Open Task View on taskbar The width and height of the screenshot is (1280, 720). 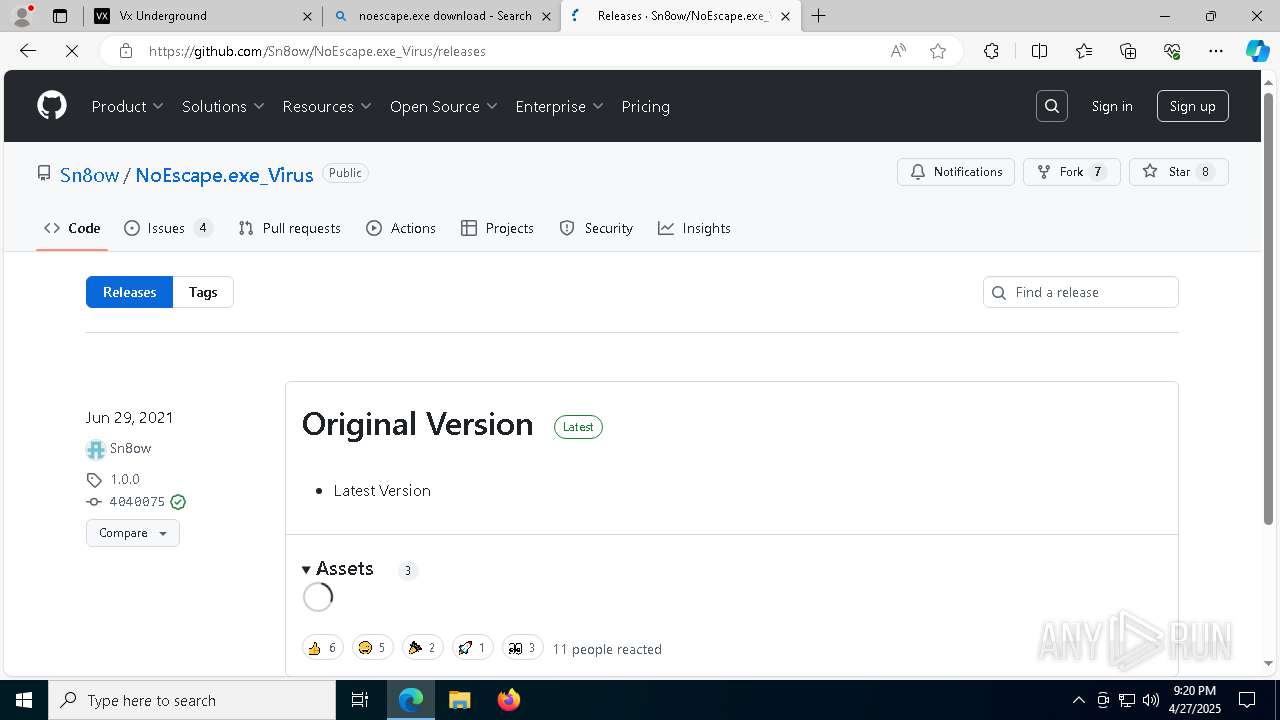pyautogui.click(x=360, y=700)
